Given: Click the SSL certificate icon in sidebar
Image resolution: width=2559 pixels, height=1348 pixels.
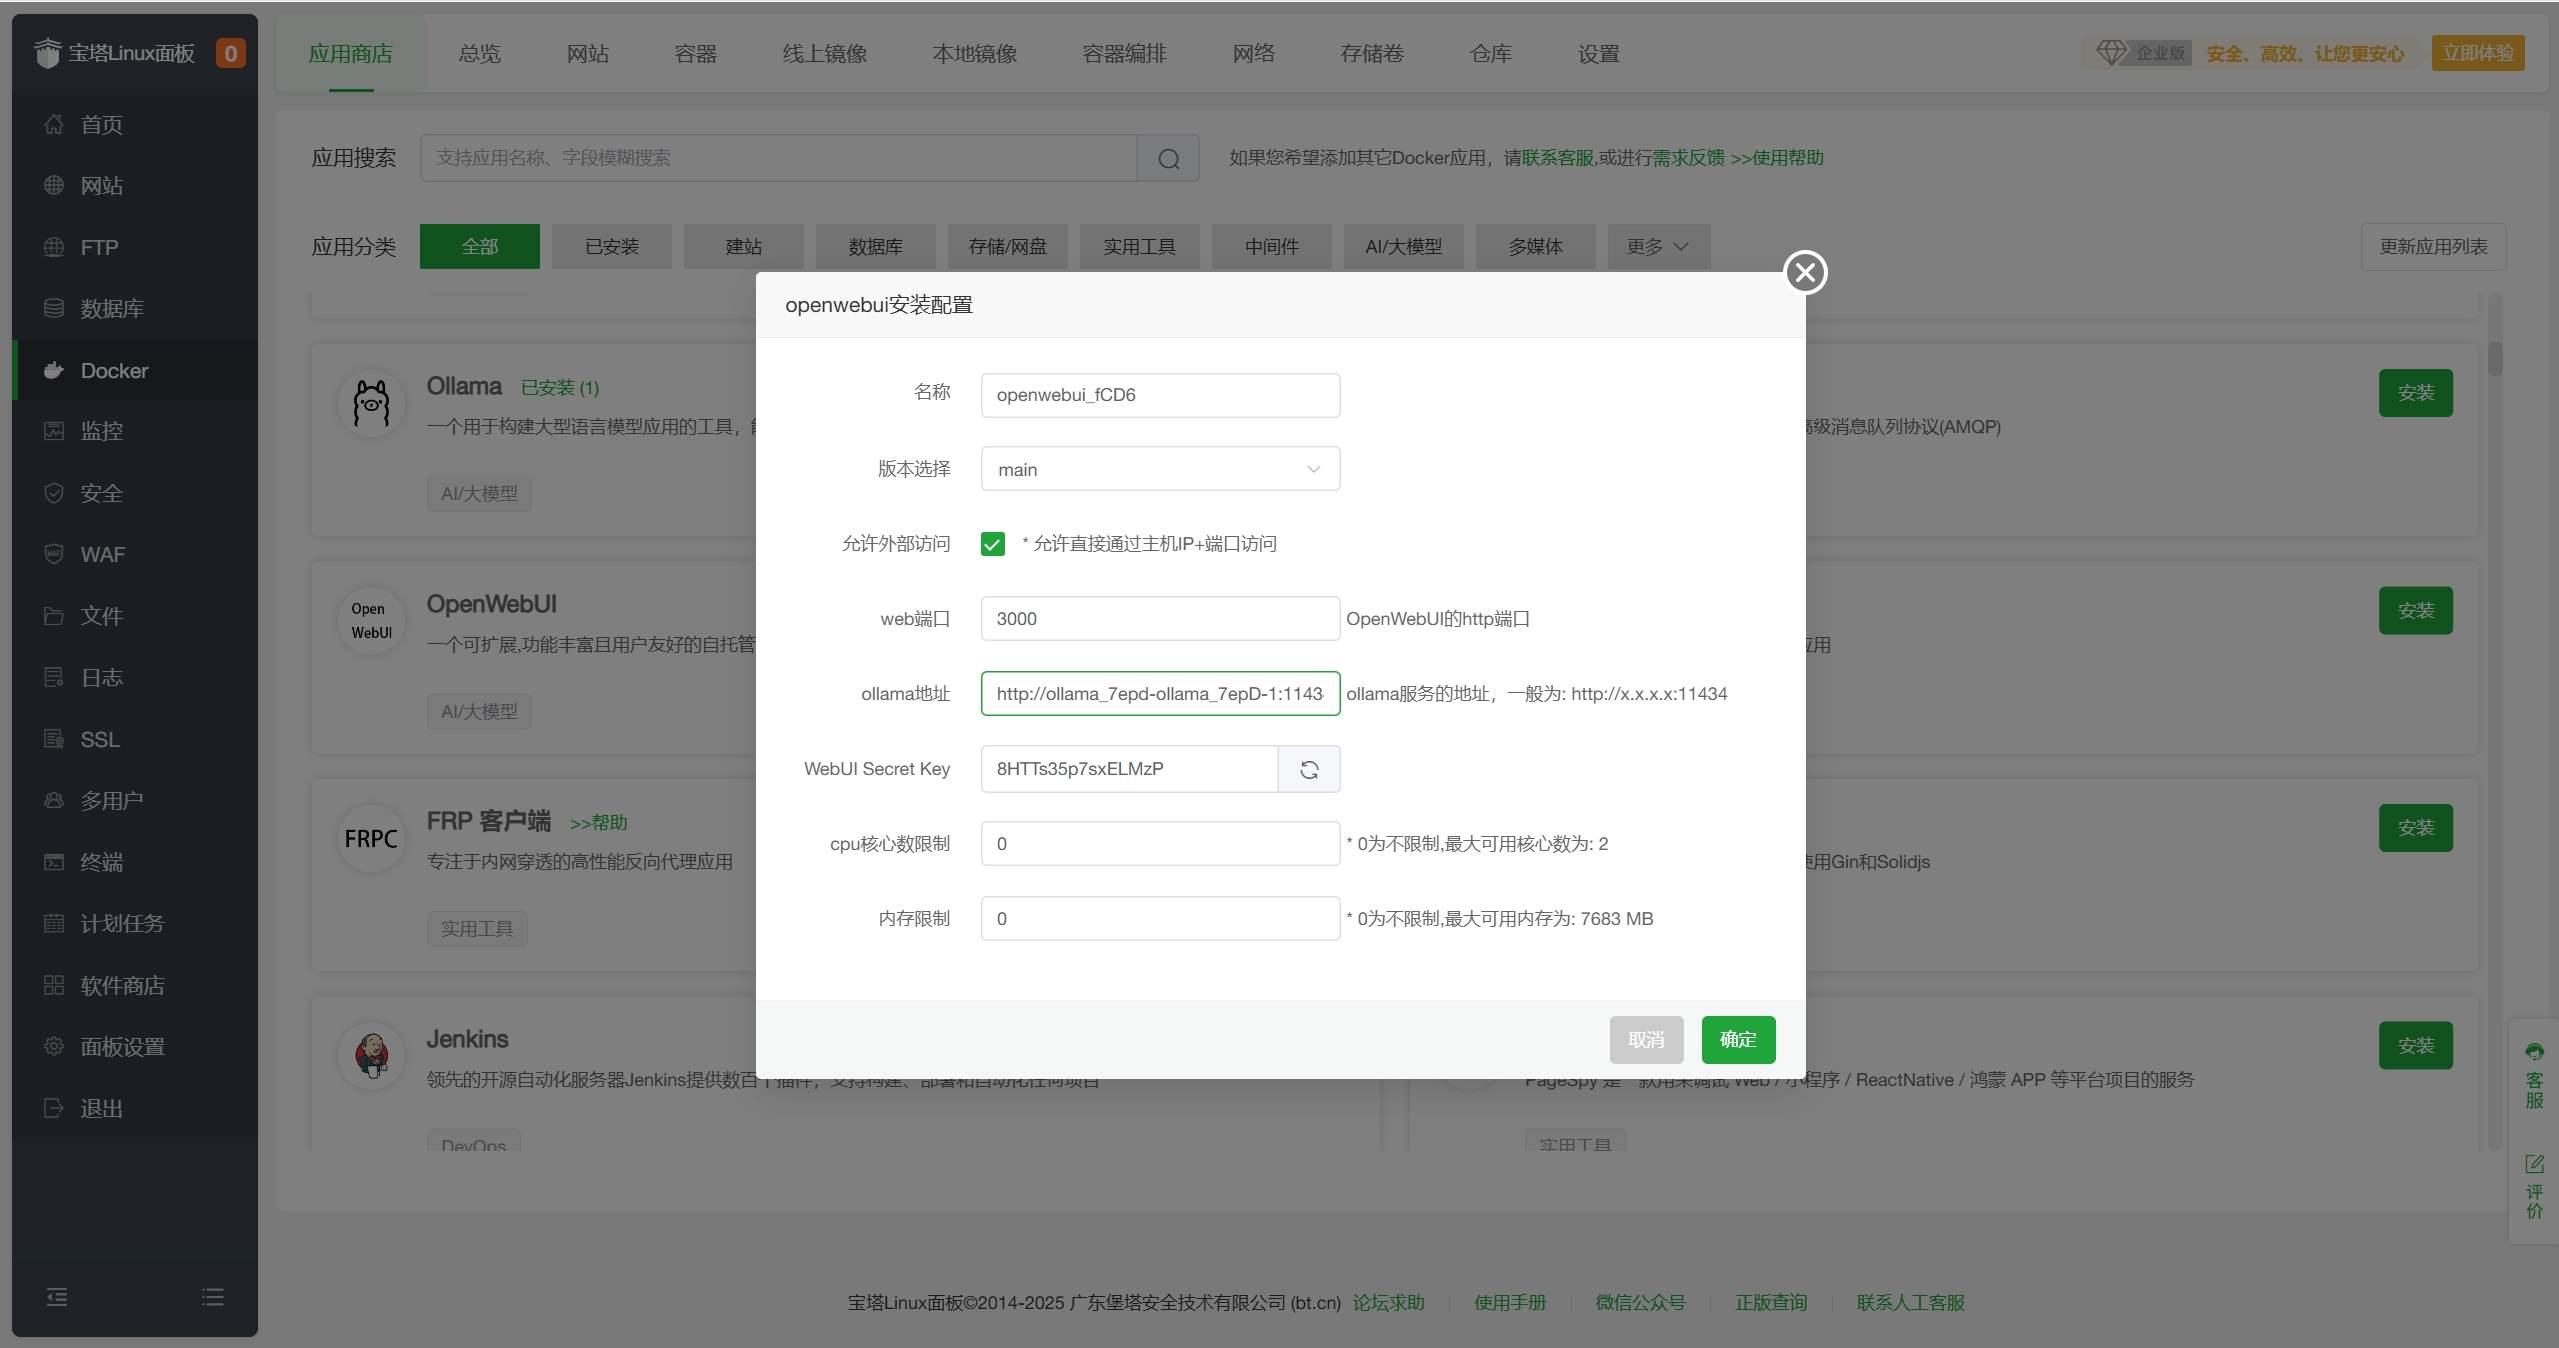Looking at the screenshot, I should pyautogui.click(x=54, y=739).
